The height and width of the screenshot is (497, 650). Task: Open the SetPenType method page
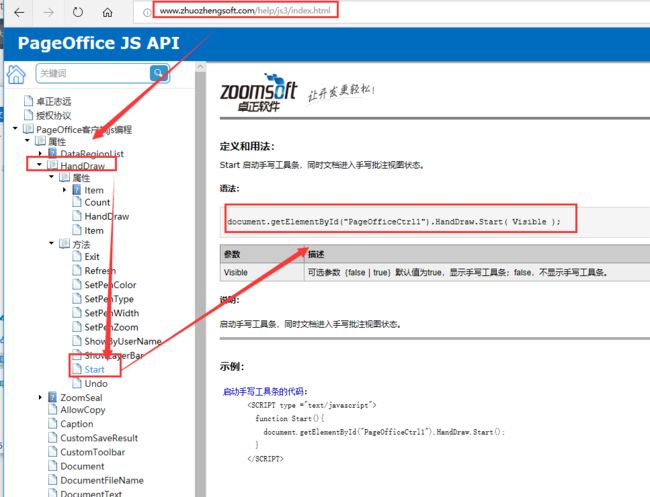click(109, 299)
